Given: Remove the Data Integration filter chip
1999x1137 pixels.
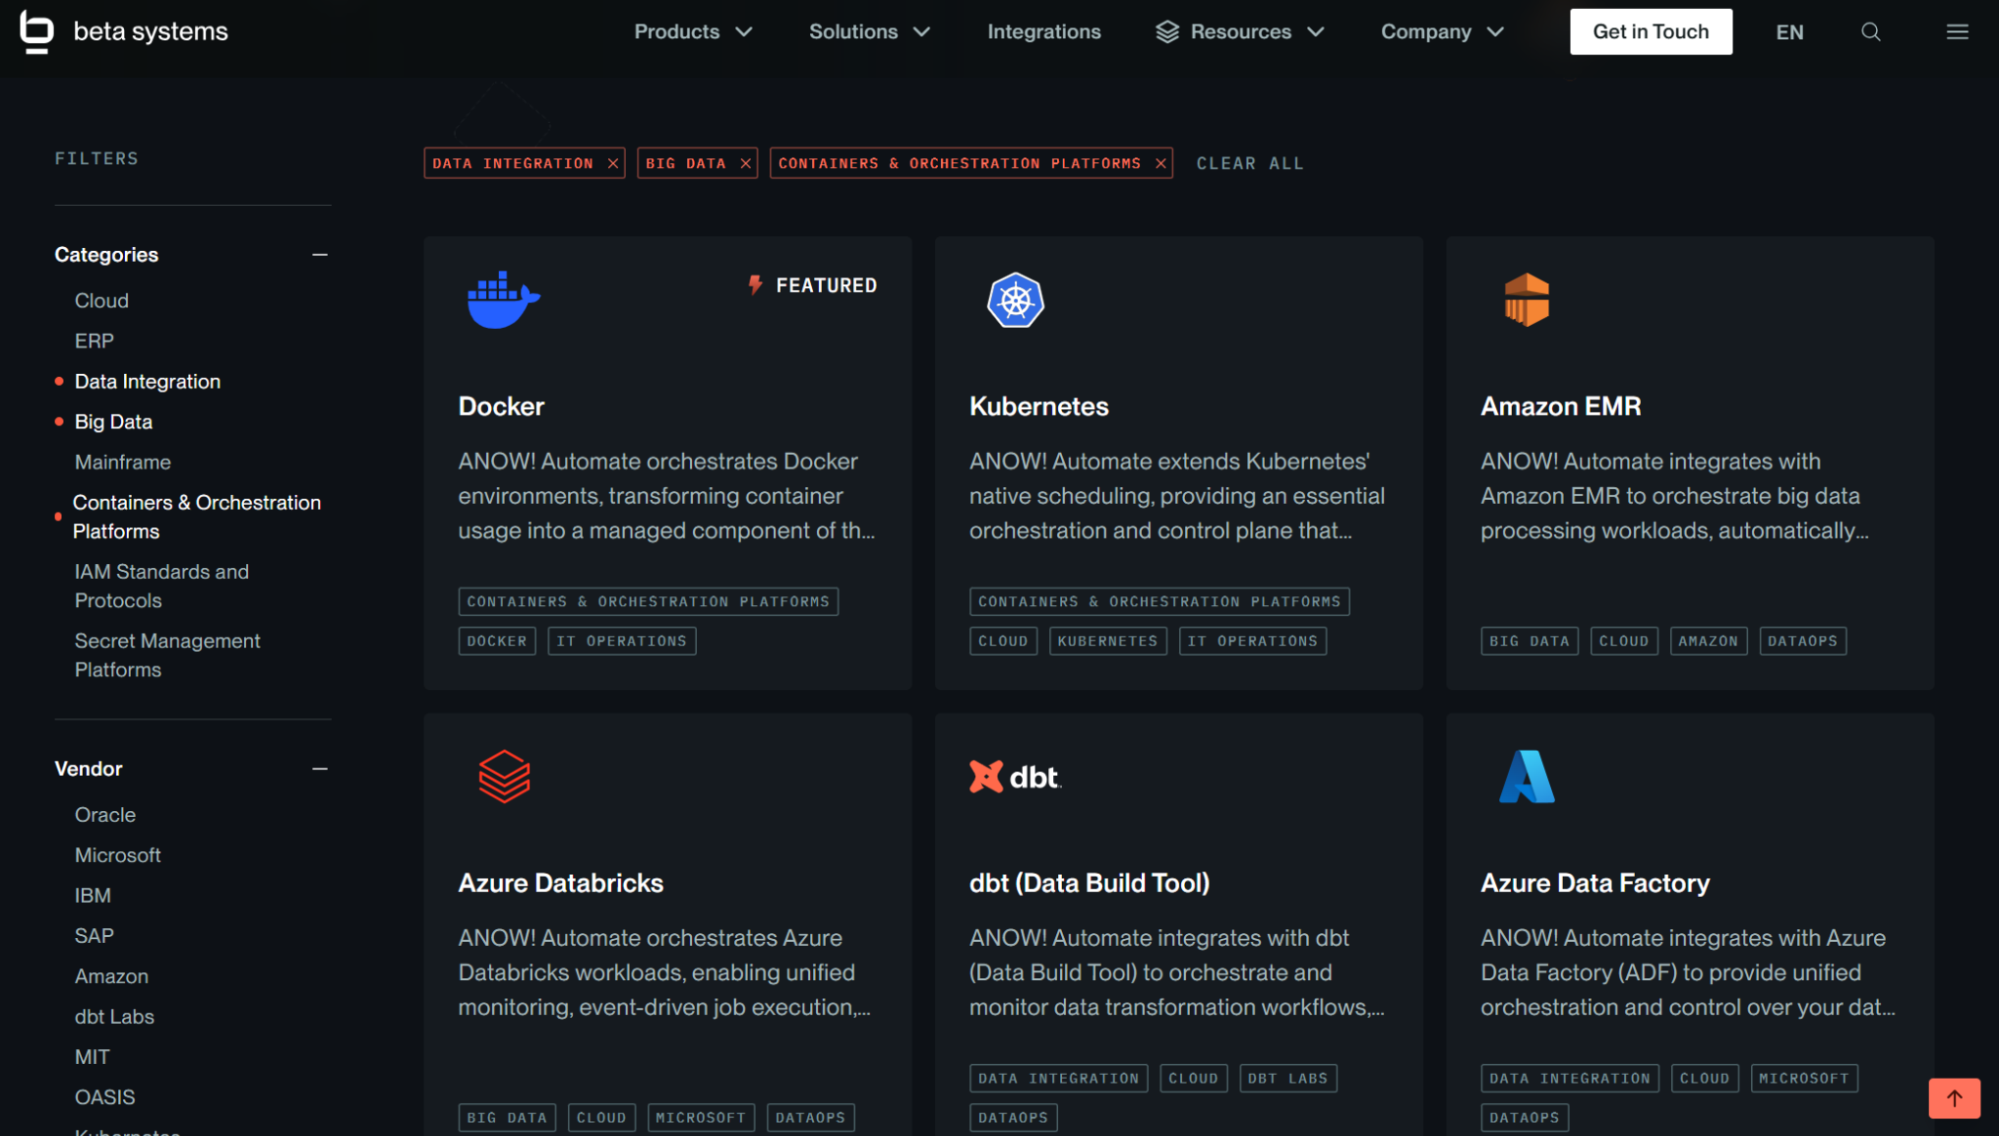Looking at the screenshot, I should pyautogui.click(x=613, y=163).
